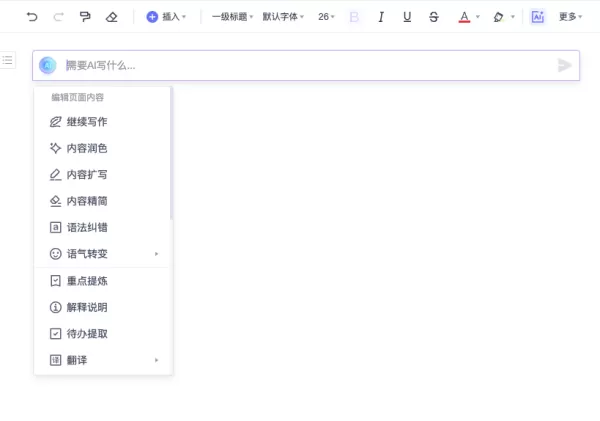This screenshot has height=421, width=600.
Task: Apply the highlighter pen
Action: click(x=498, y=17)
